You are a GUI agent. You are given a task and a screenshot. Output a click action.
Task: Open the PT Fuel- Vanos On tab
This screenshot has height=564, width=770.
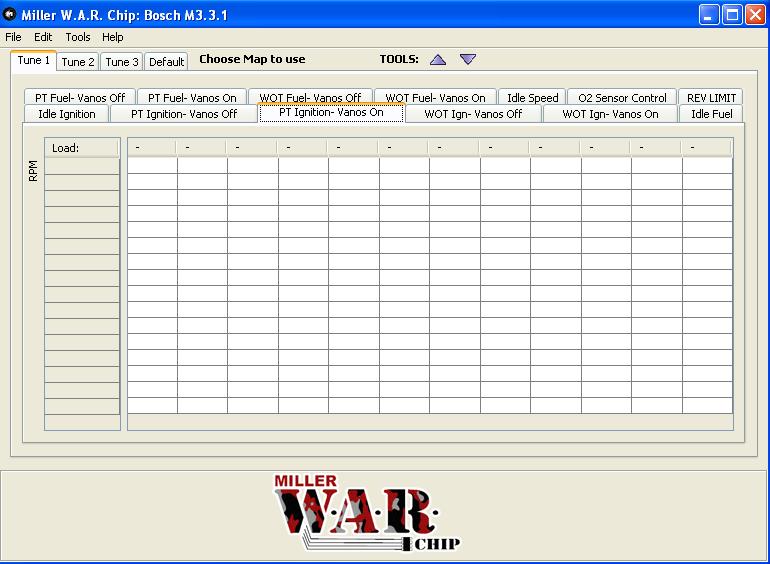[192, 97]
